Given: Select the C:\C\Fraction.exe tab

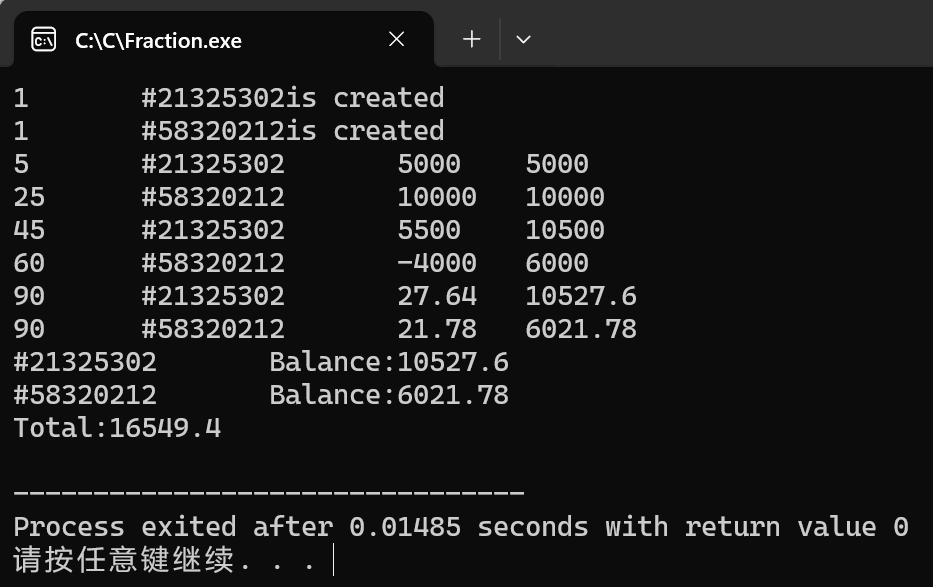Looking at the screenshot, I should (x=223, y=39).
